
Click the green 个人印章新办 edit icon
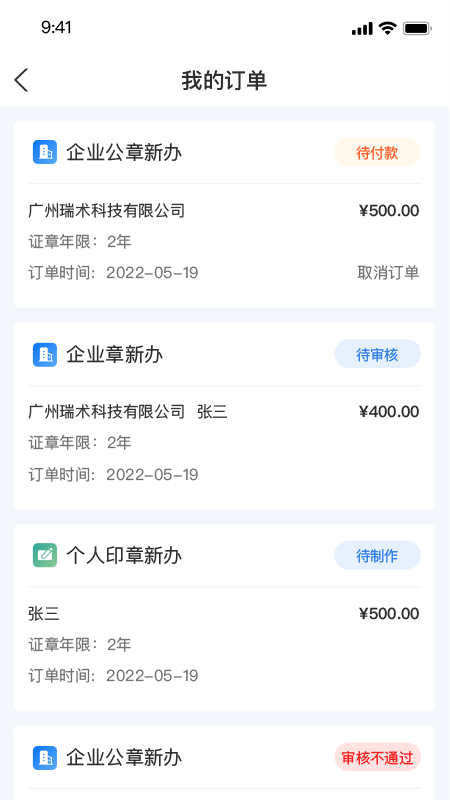click(45, 555)
